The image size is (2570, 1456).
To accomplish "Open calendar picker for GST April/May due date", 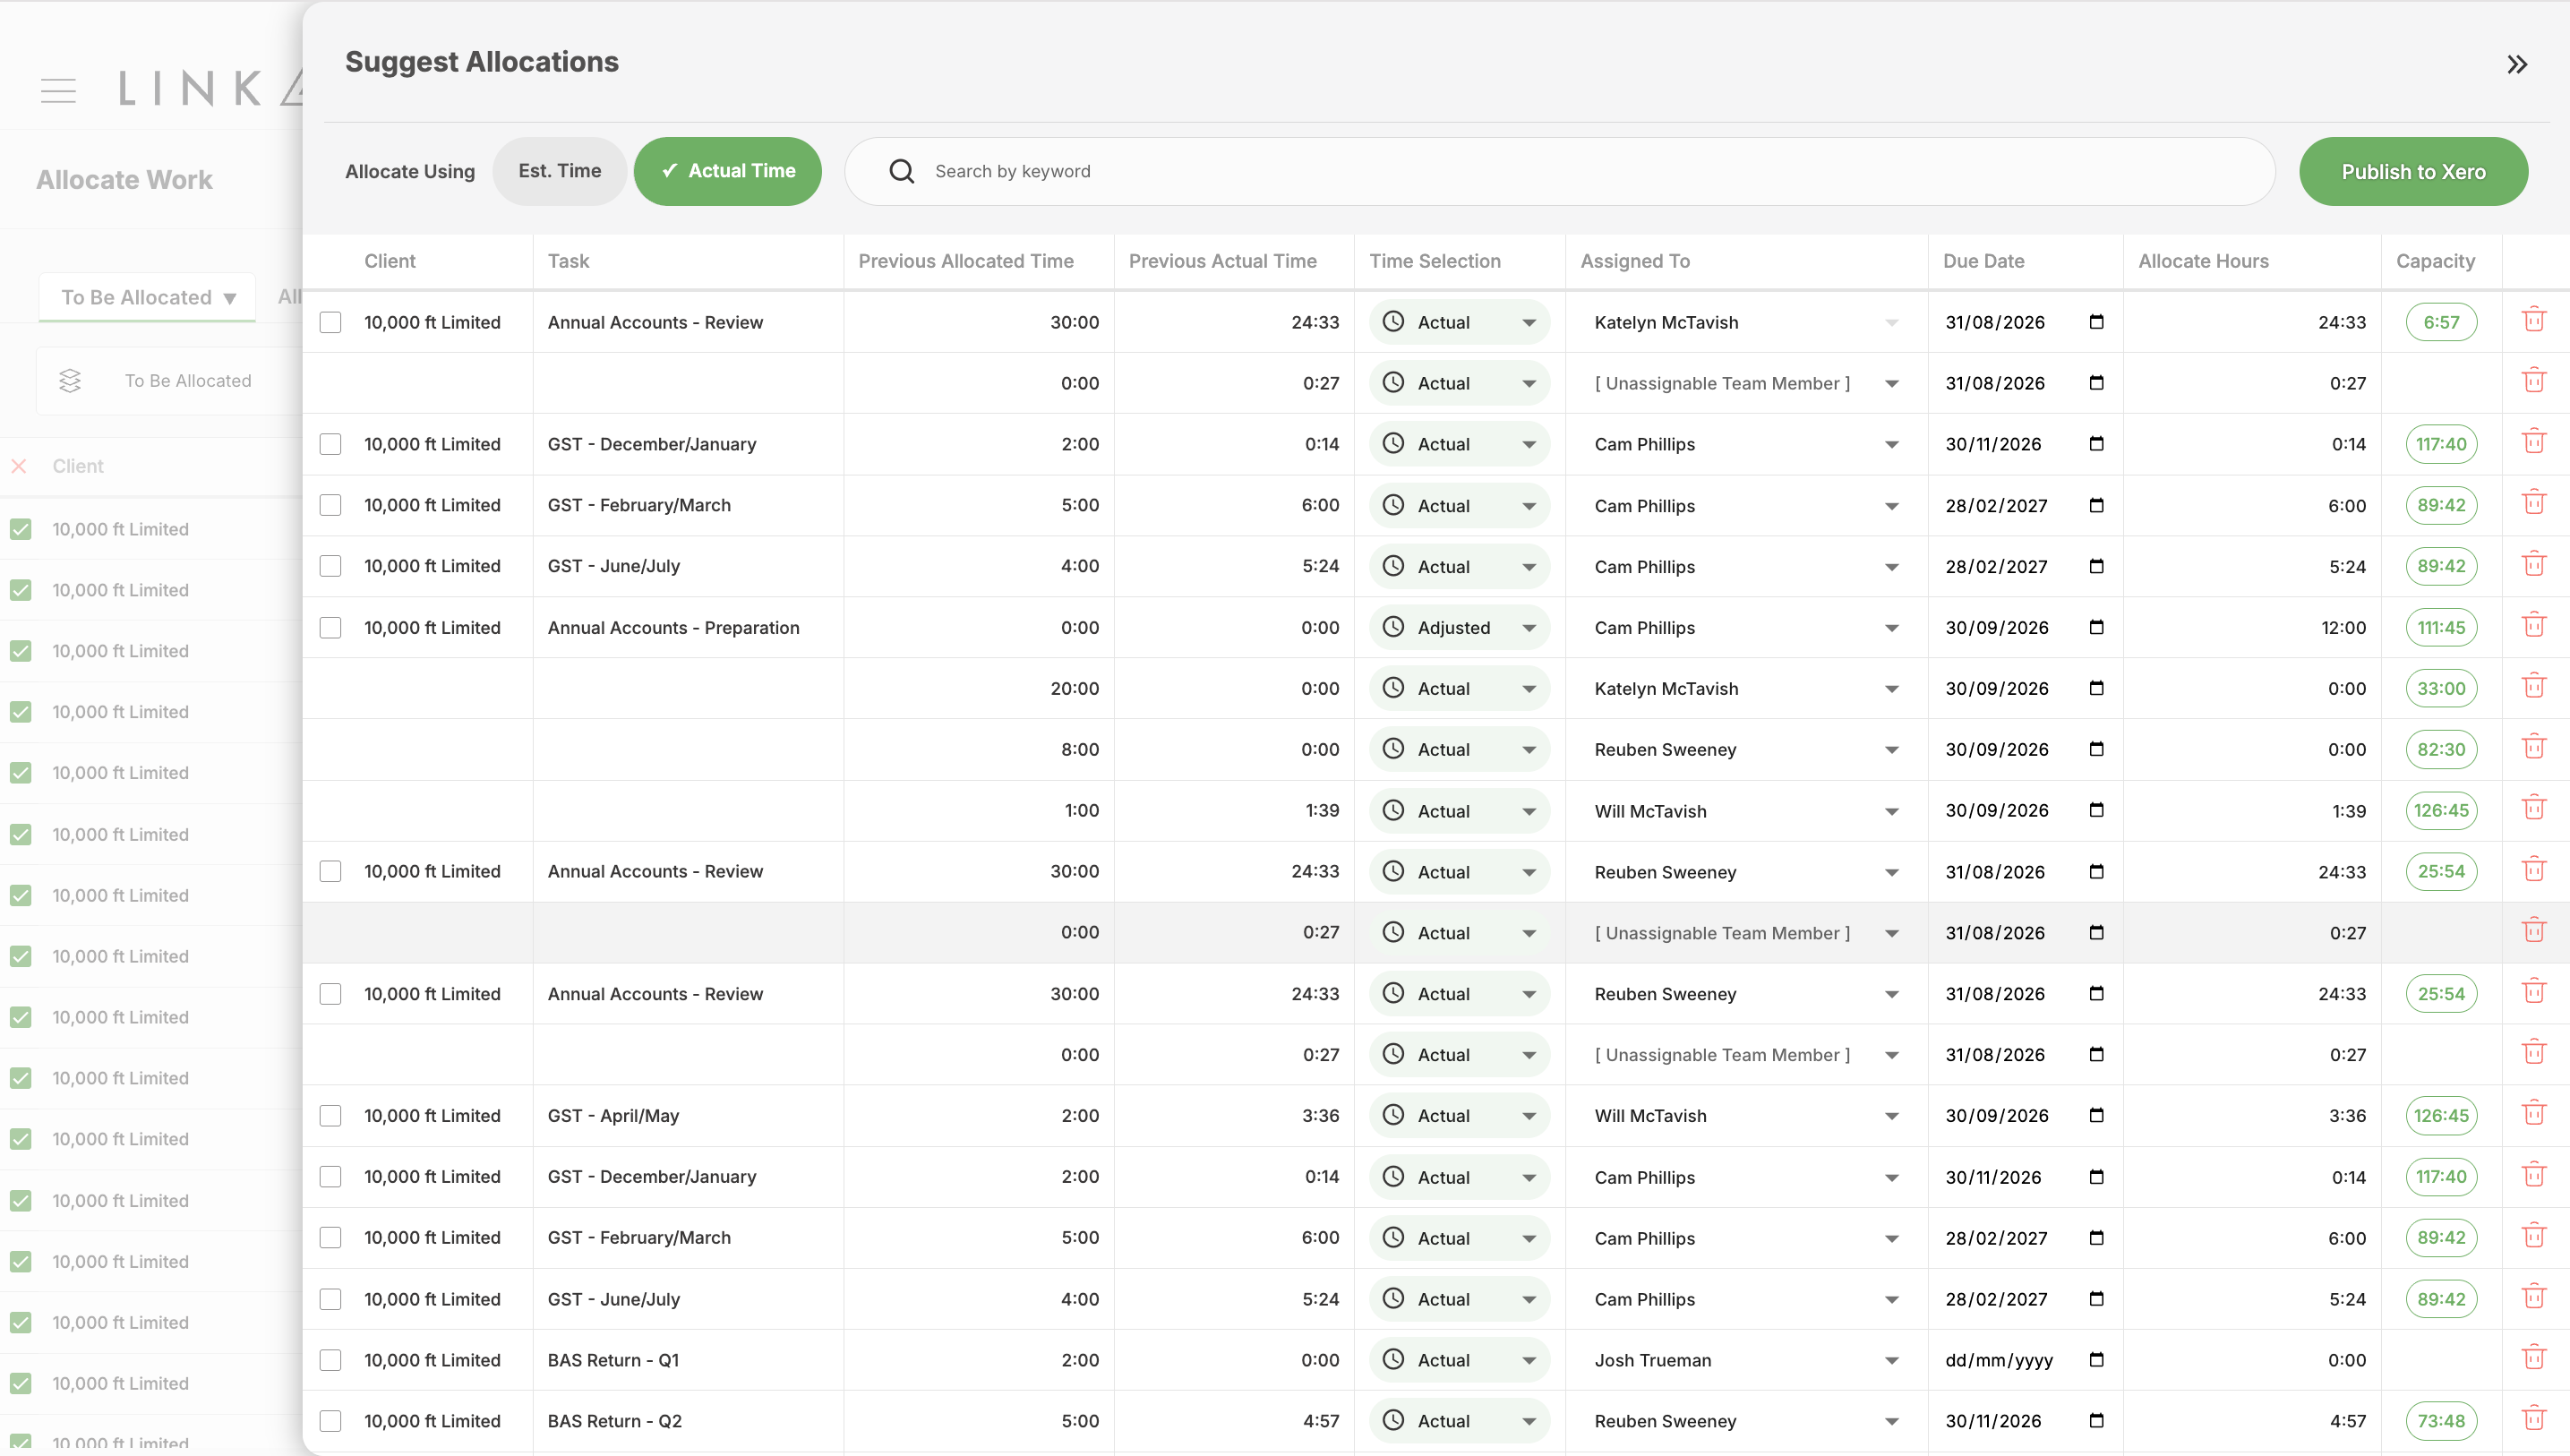I will (x=2096, y=1115).
